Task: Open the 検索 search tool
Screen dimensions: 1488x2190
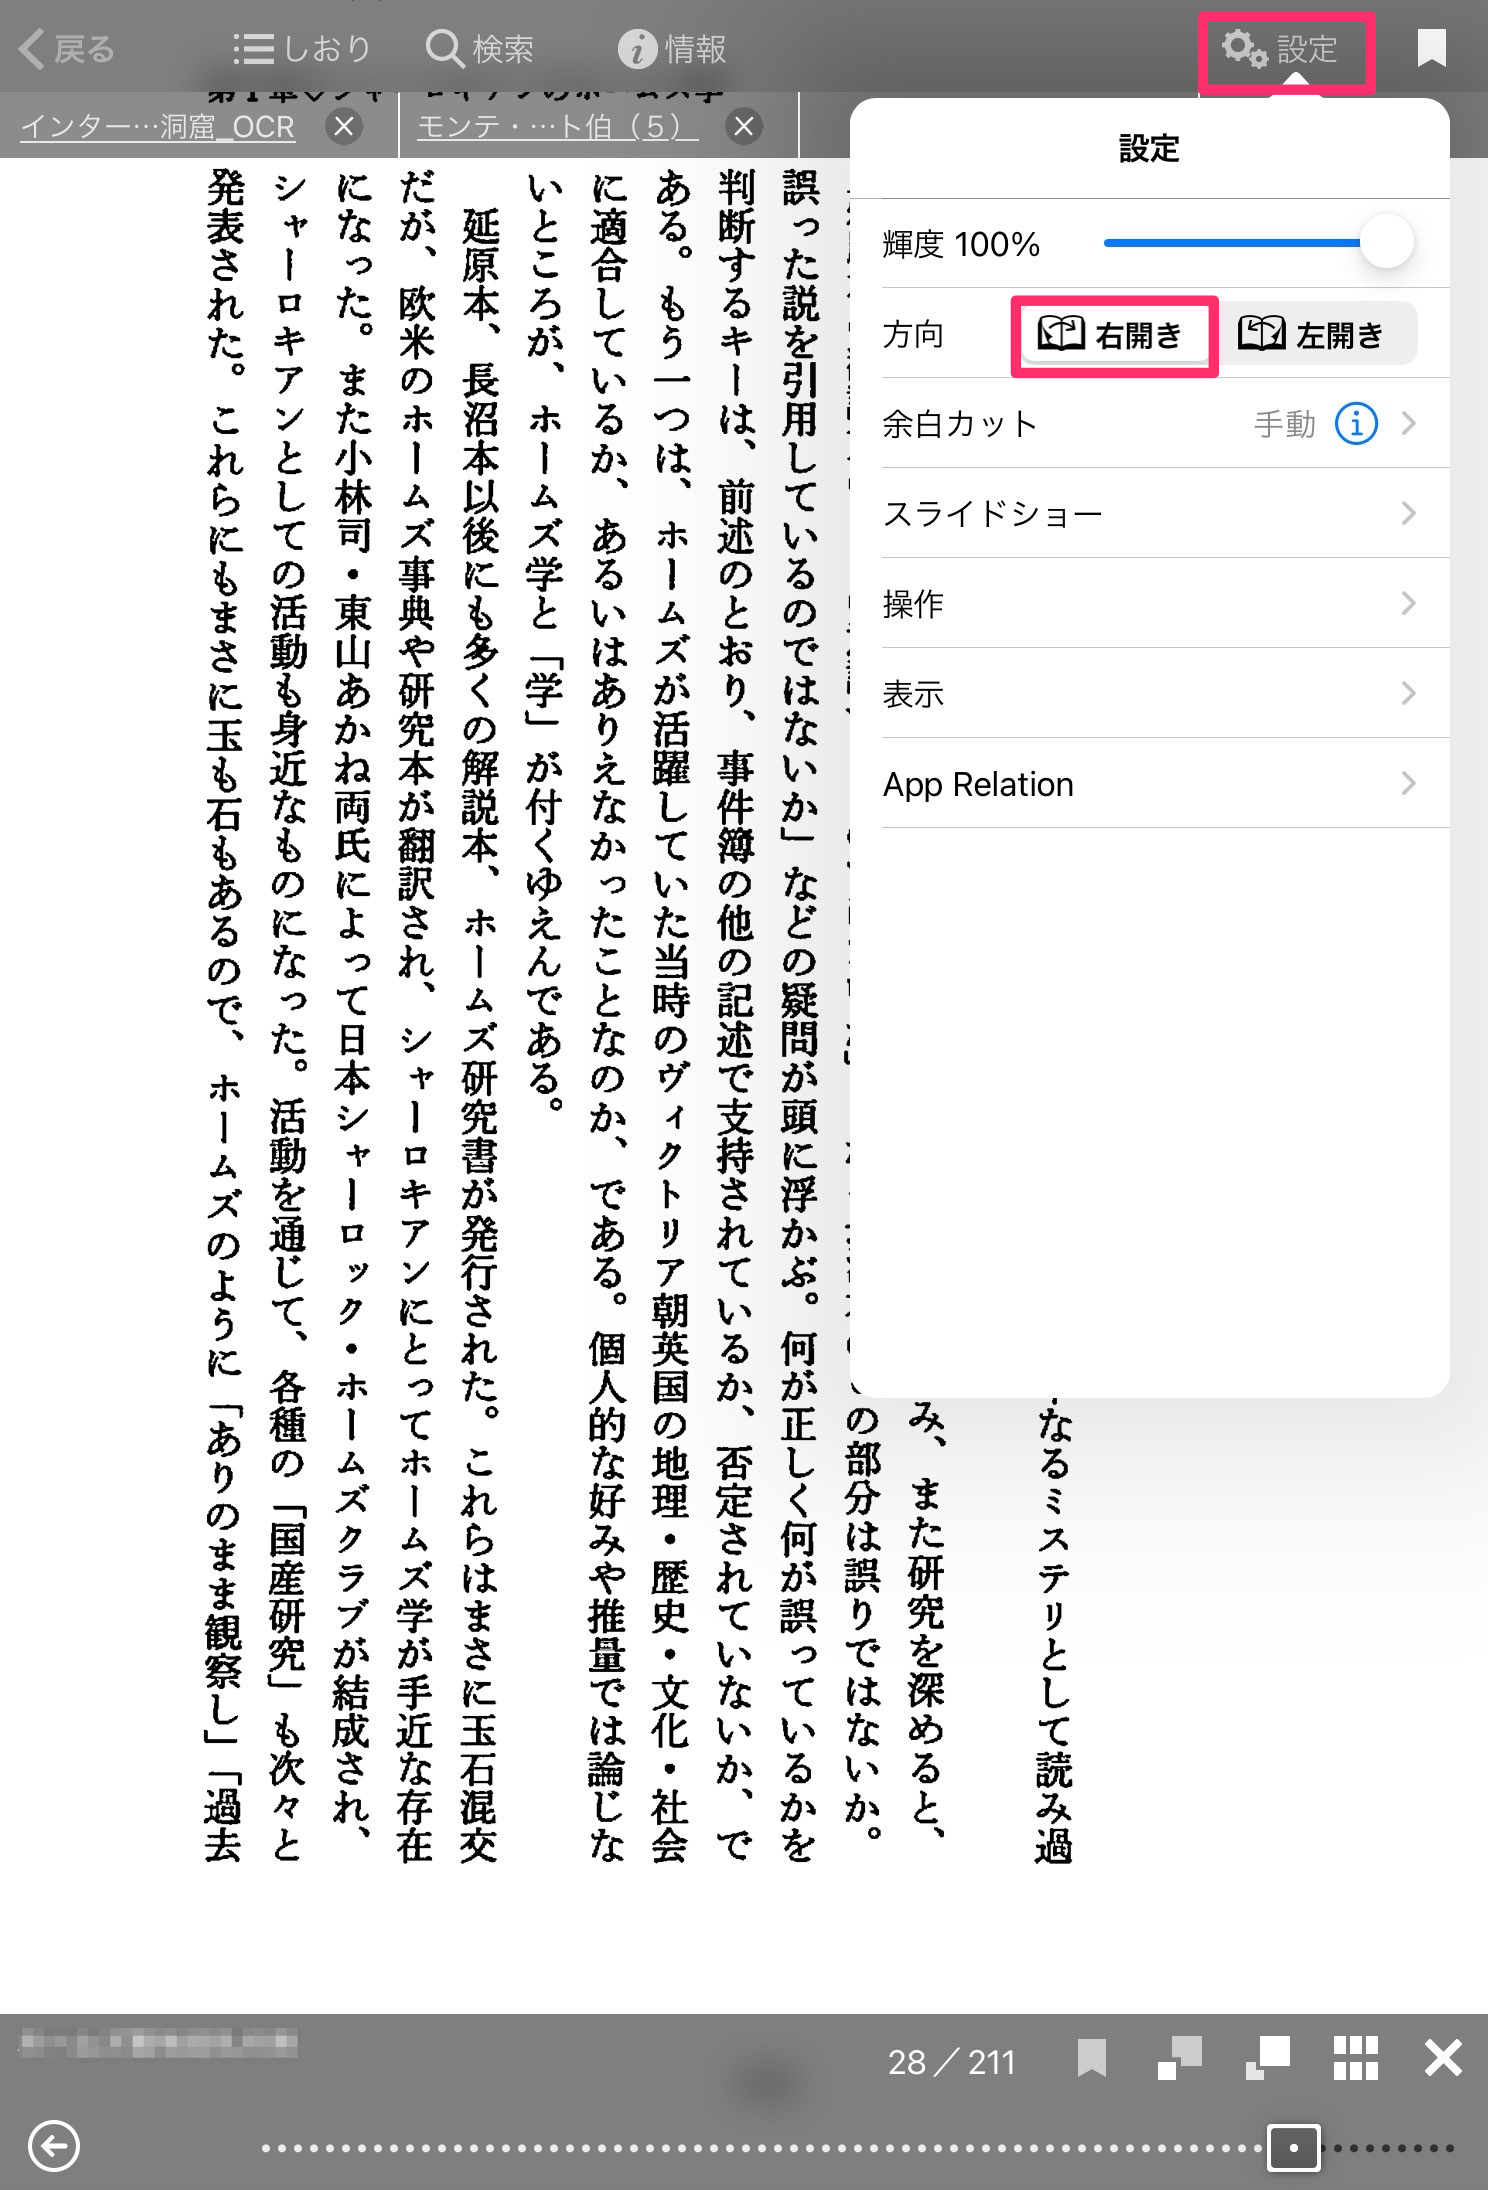Action: coord(481,49)
